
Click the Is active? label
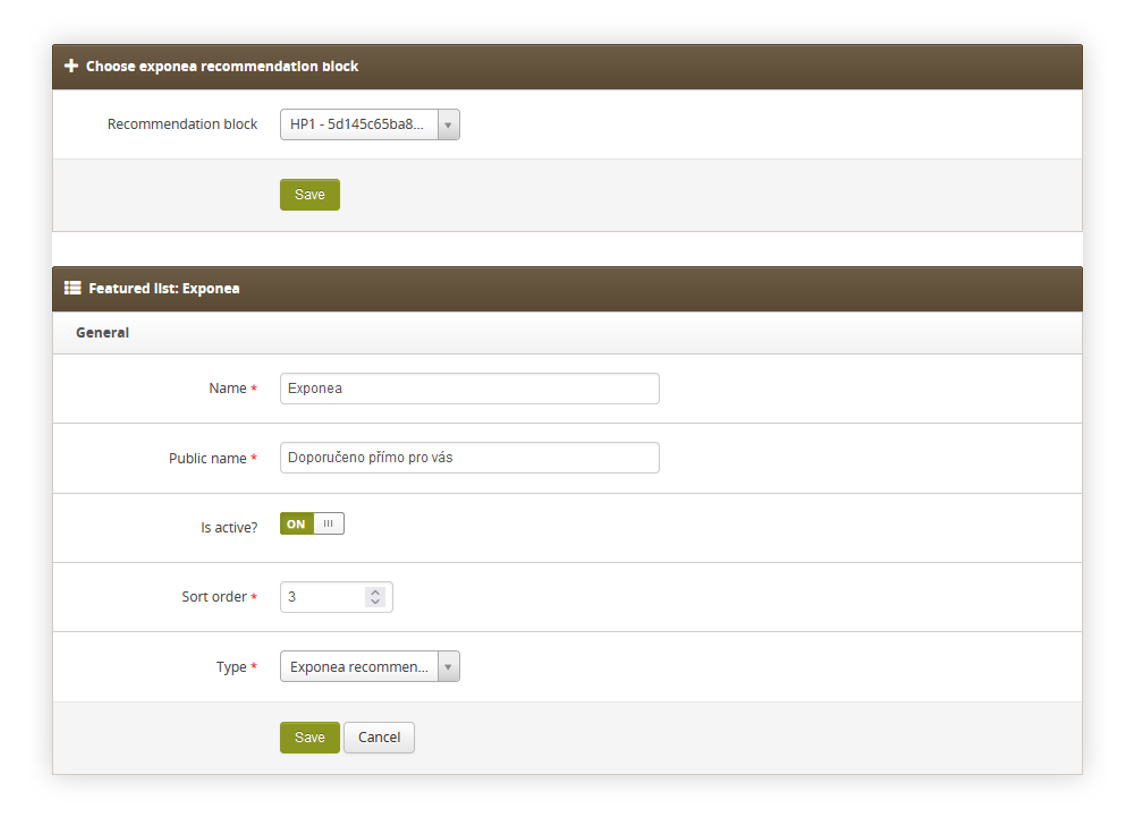[x=229, y=527]
